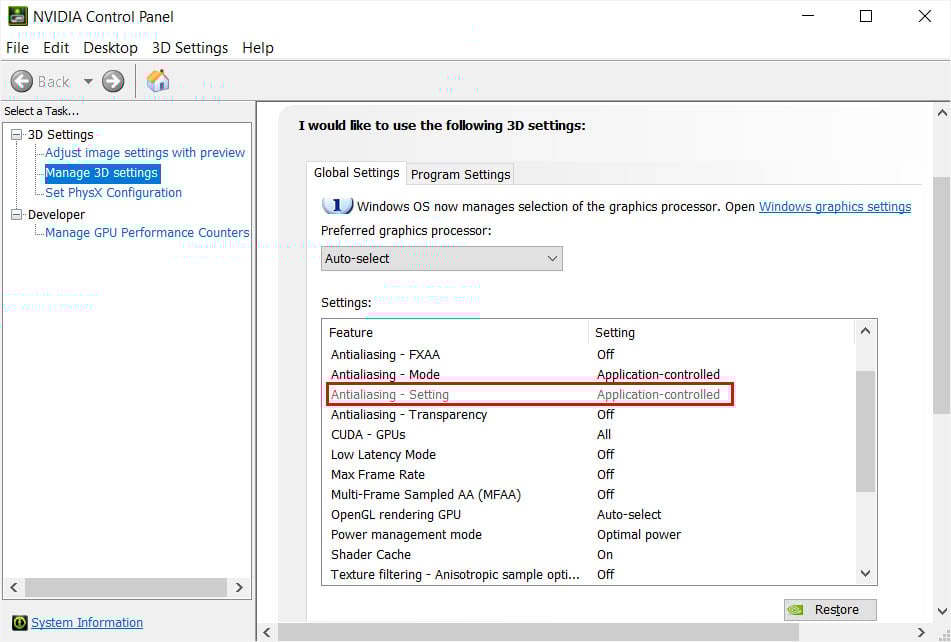Select Adjust image settings with preview
The image size is (951, 642).
(x=145, y=153)
